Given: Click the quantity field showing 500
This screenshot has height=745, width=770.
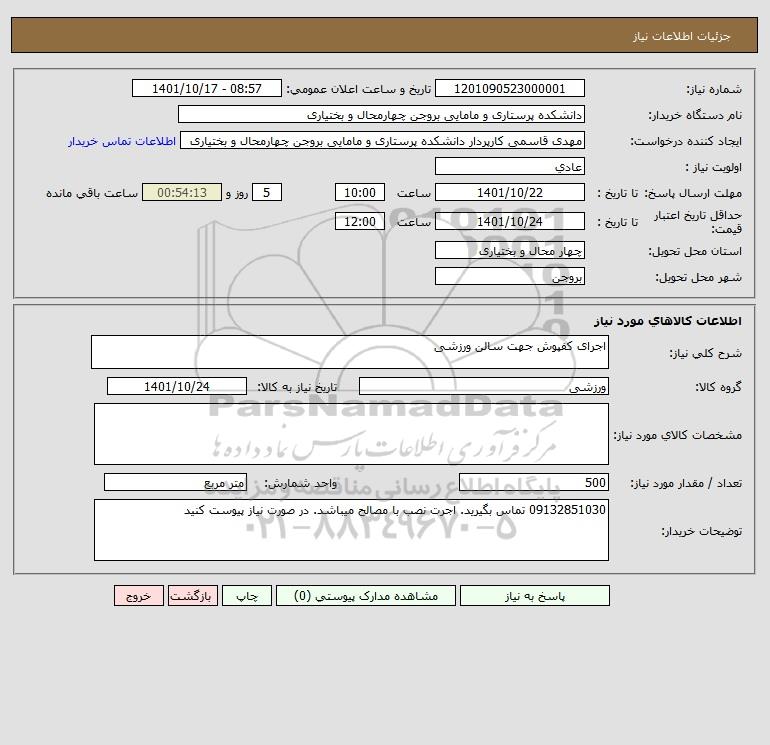Looking at the screenshot, I should [x=534, y=483].
